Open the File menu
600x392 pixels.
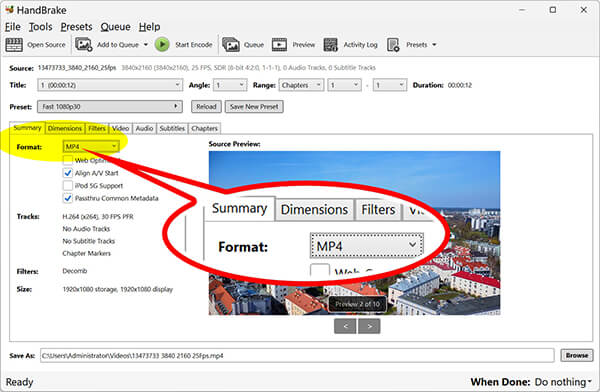pyautogui.click(x=13, y=27)
